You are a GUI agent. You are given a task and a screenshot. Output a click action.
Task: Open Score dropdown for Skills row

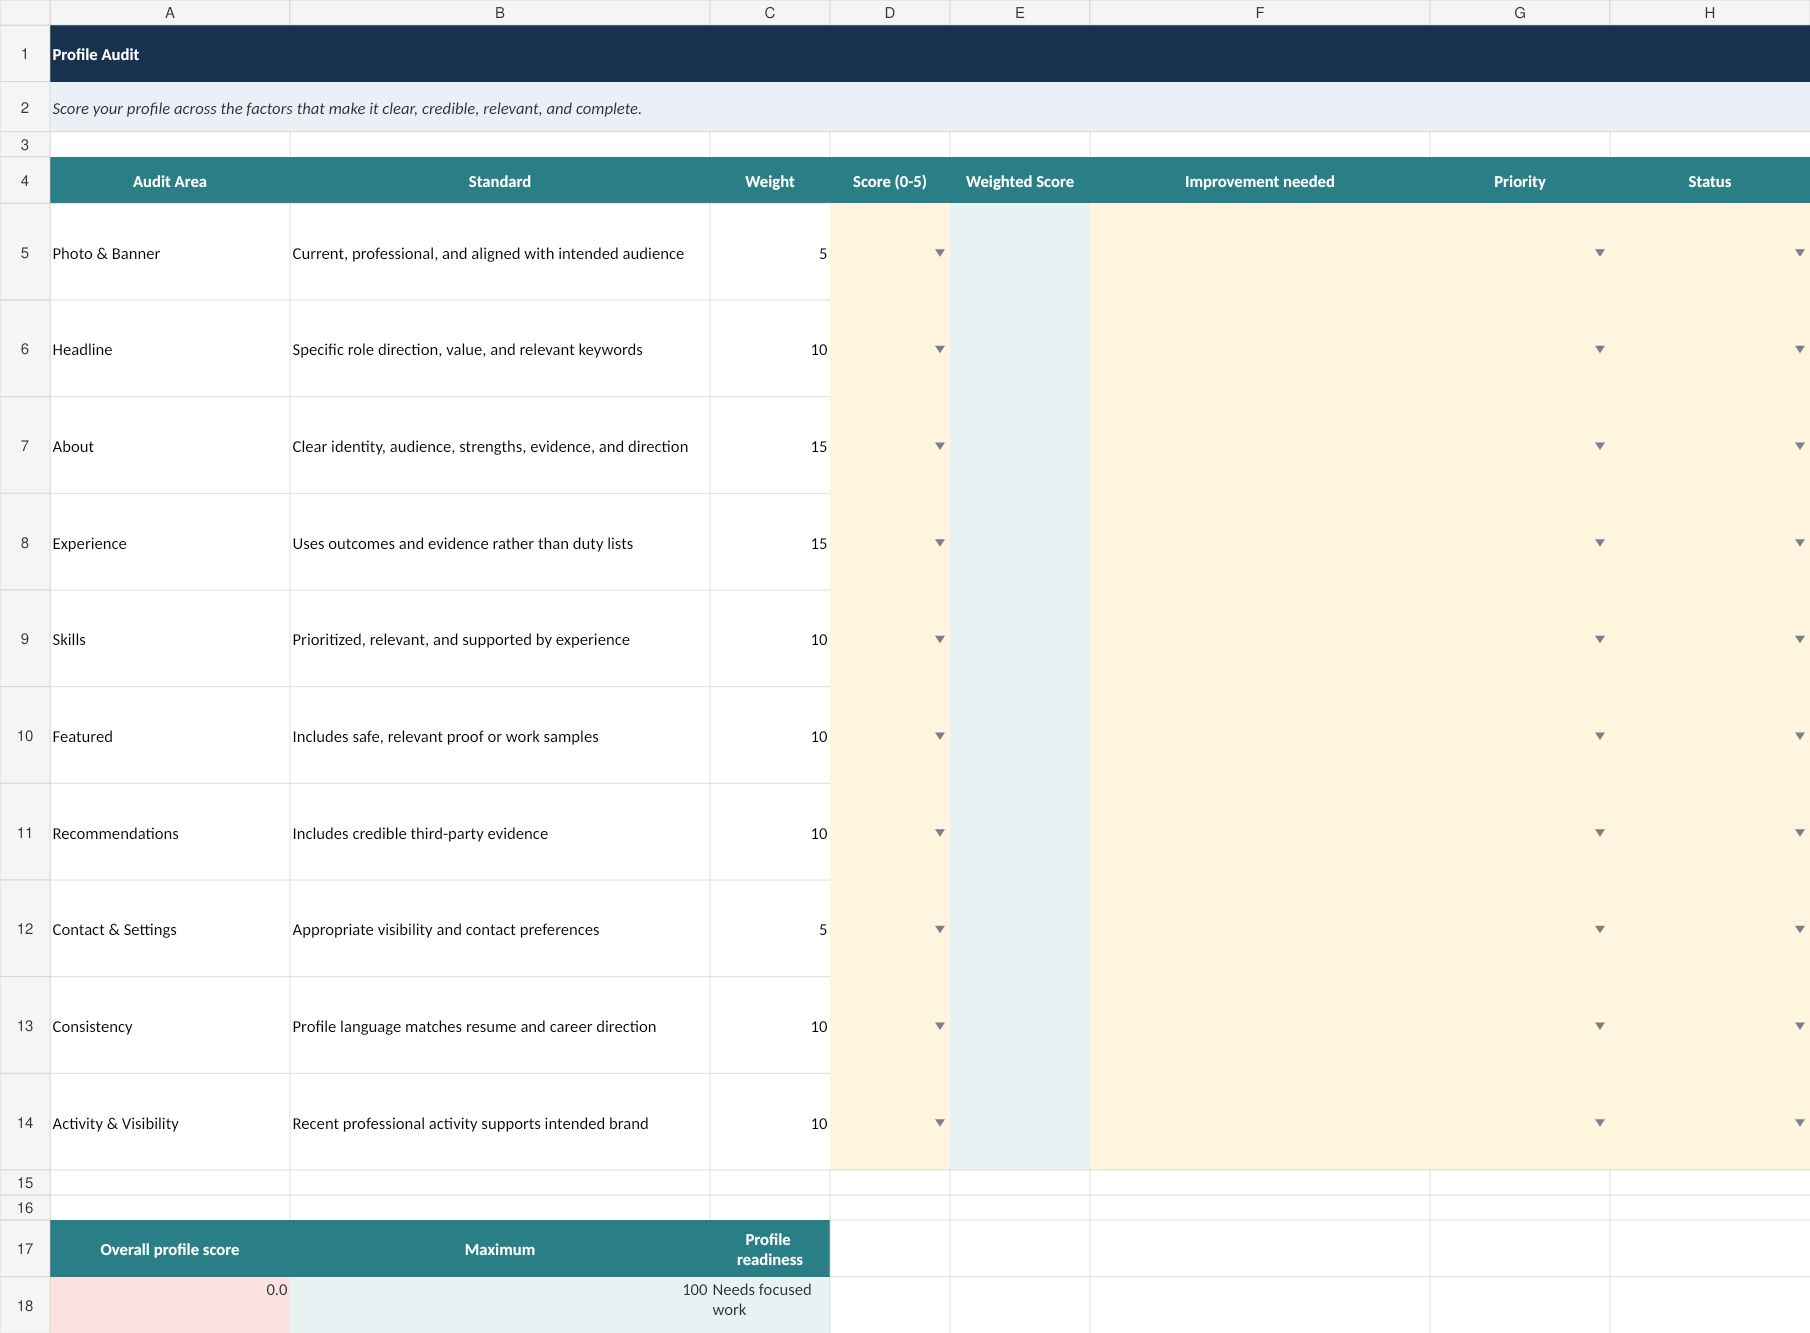pos(940,639)
